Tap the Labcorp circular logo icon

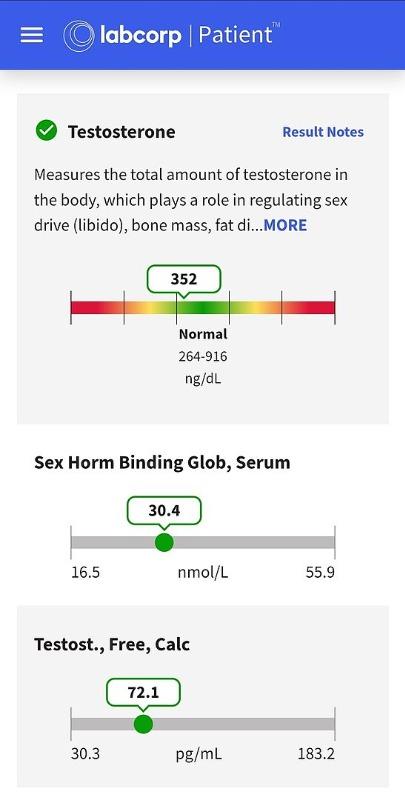point(79,36)
